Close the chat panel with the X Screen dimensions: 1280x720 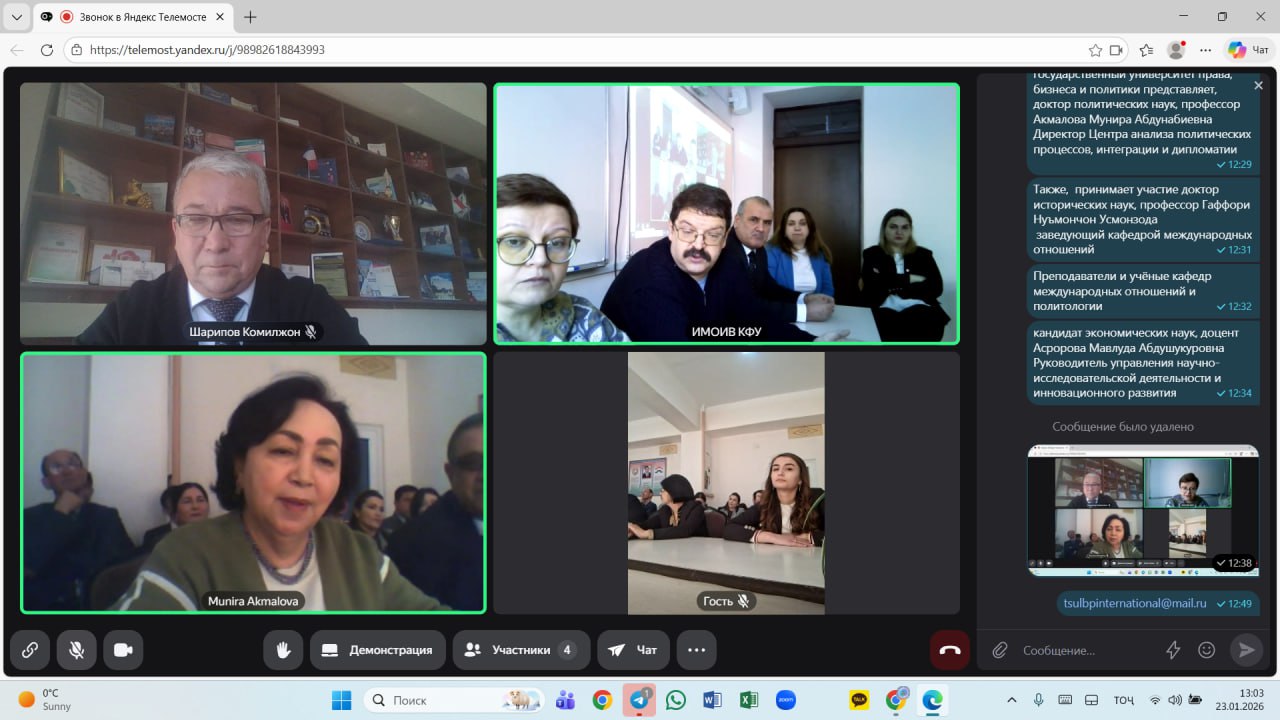pyautogui.click(x=1258, y=86)
